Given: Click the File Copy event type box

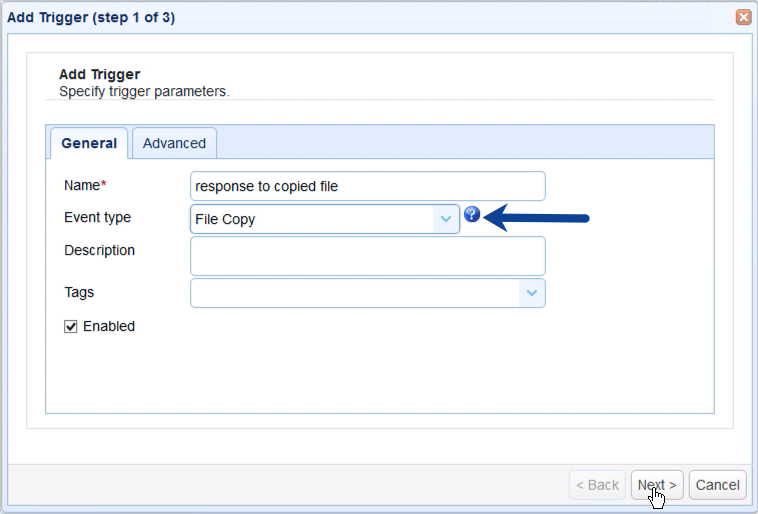Looking at the screenshot, I should [x=312, y=219].
